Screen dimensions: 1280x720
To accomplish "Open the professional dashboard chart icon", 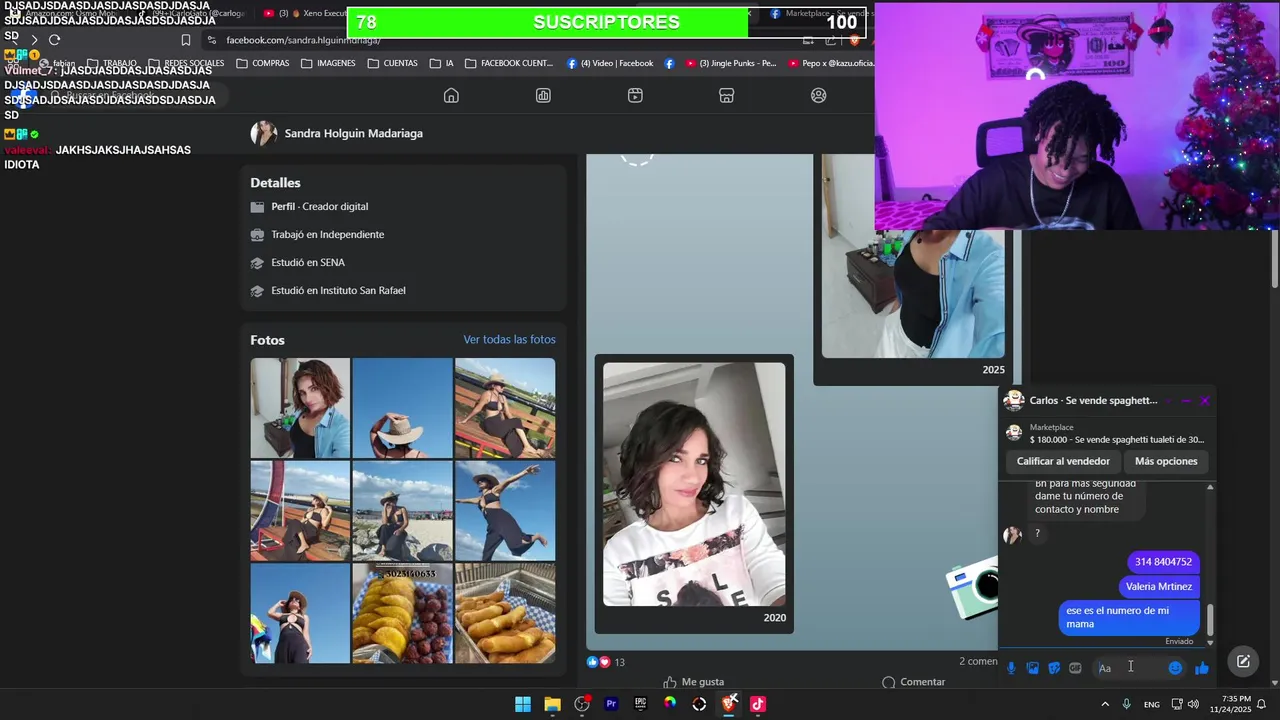I will [x=543, y=95].
